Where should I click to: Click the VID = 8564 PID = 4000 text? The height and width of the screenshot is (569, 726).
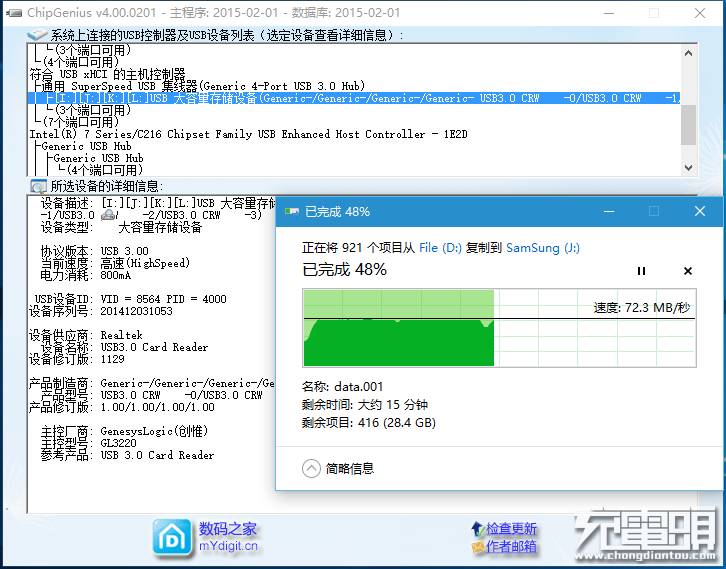163,299
